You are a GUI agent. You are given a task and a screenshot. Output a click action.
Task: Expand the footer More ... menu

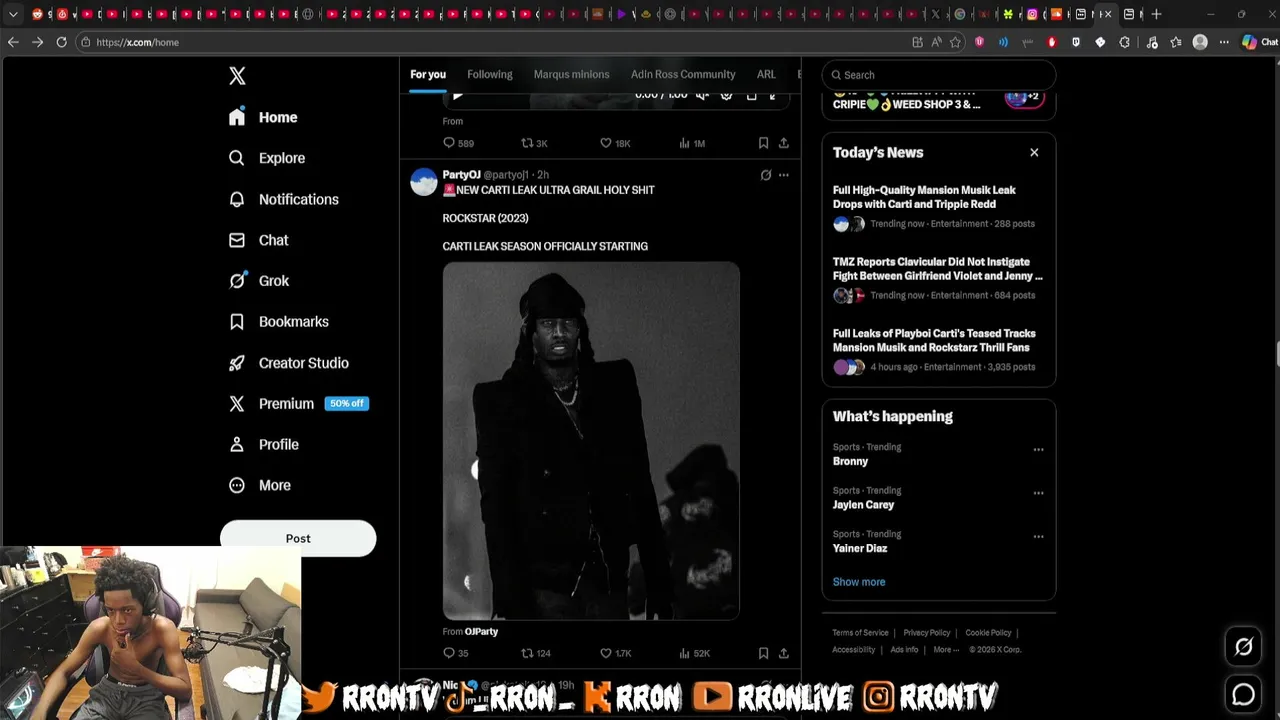tap(946, 650)
